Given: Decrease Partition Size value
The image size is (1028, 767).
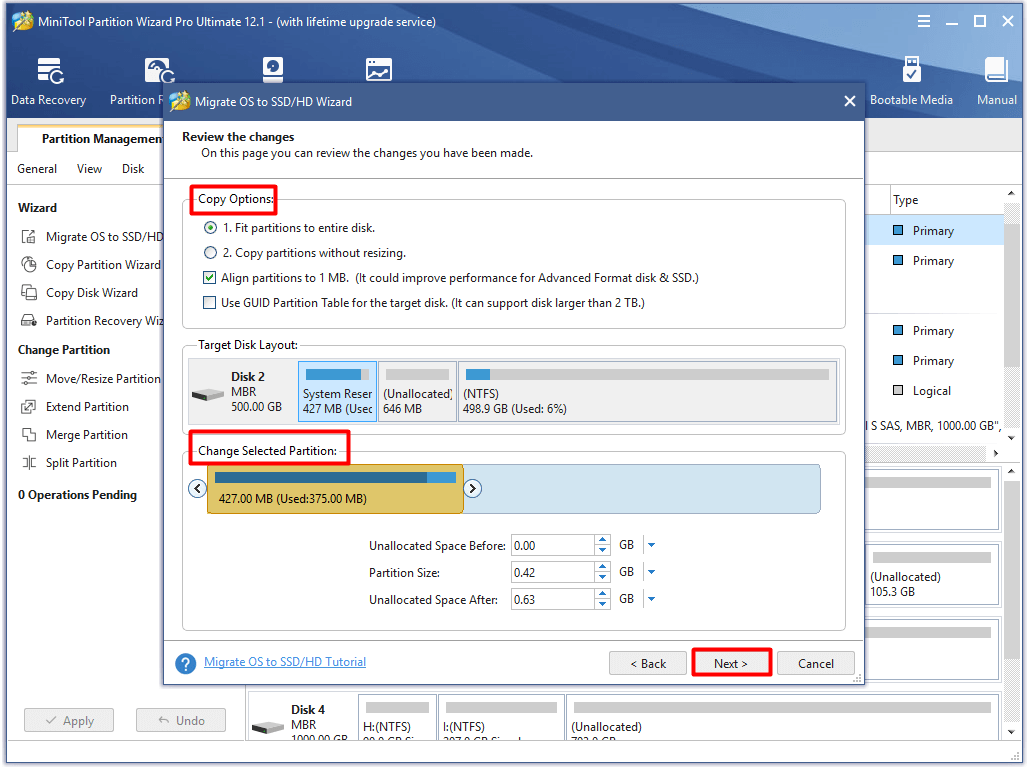Looking at the screenshot, I should pyautogui.click(x=603, y=577).
